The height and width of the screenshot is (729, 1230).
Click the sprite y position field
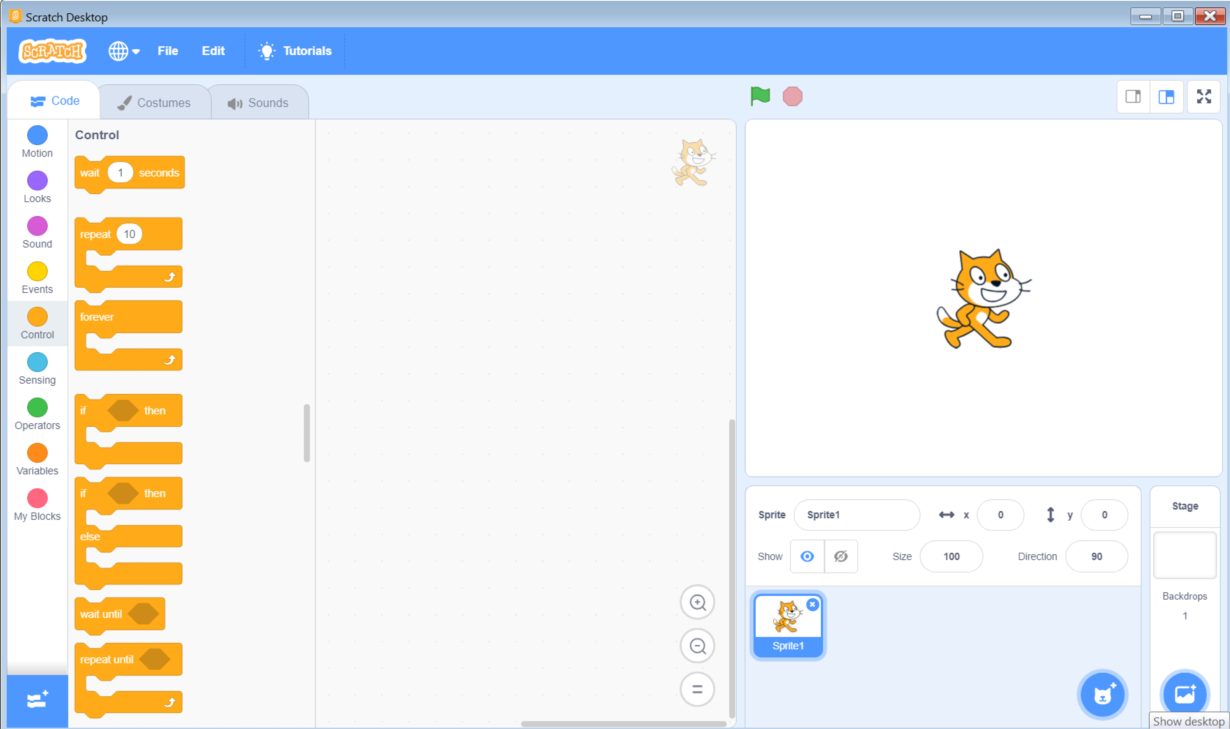[x=1104, y=515]
